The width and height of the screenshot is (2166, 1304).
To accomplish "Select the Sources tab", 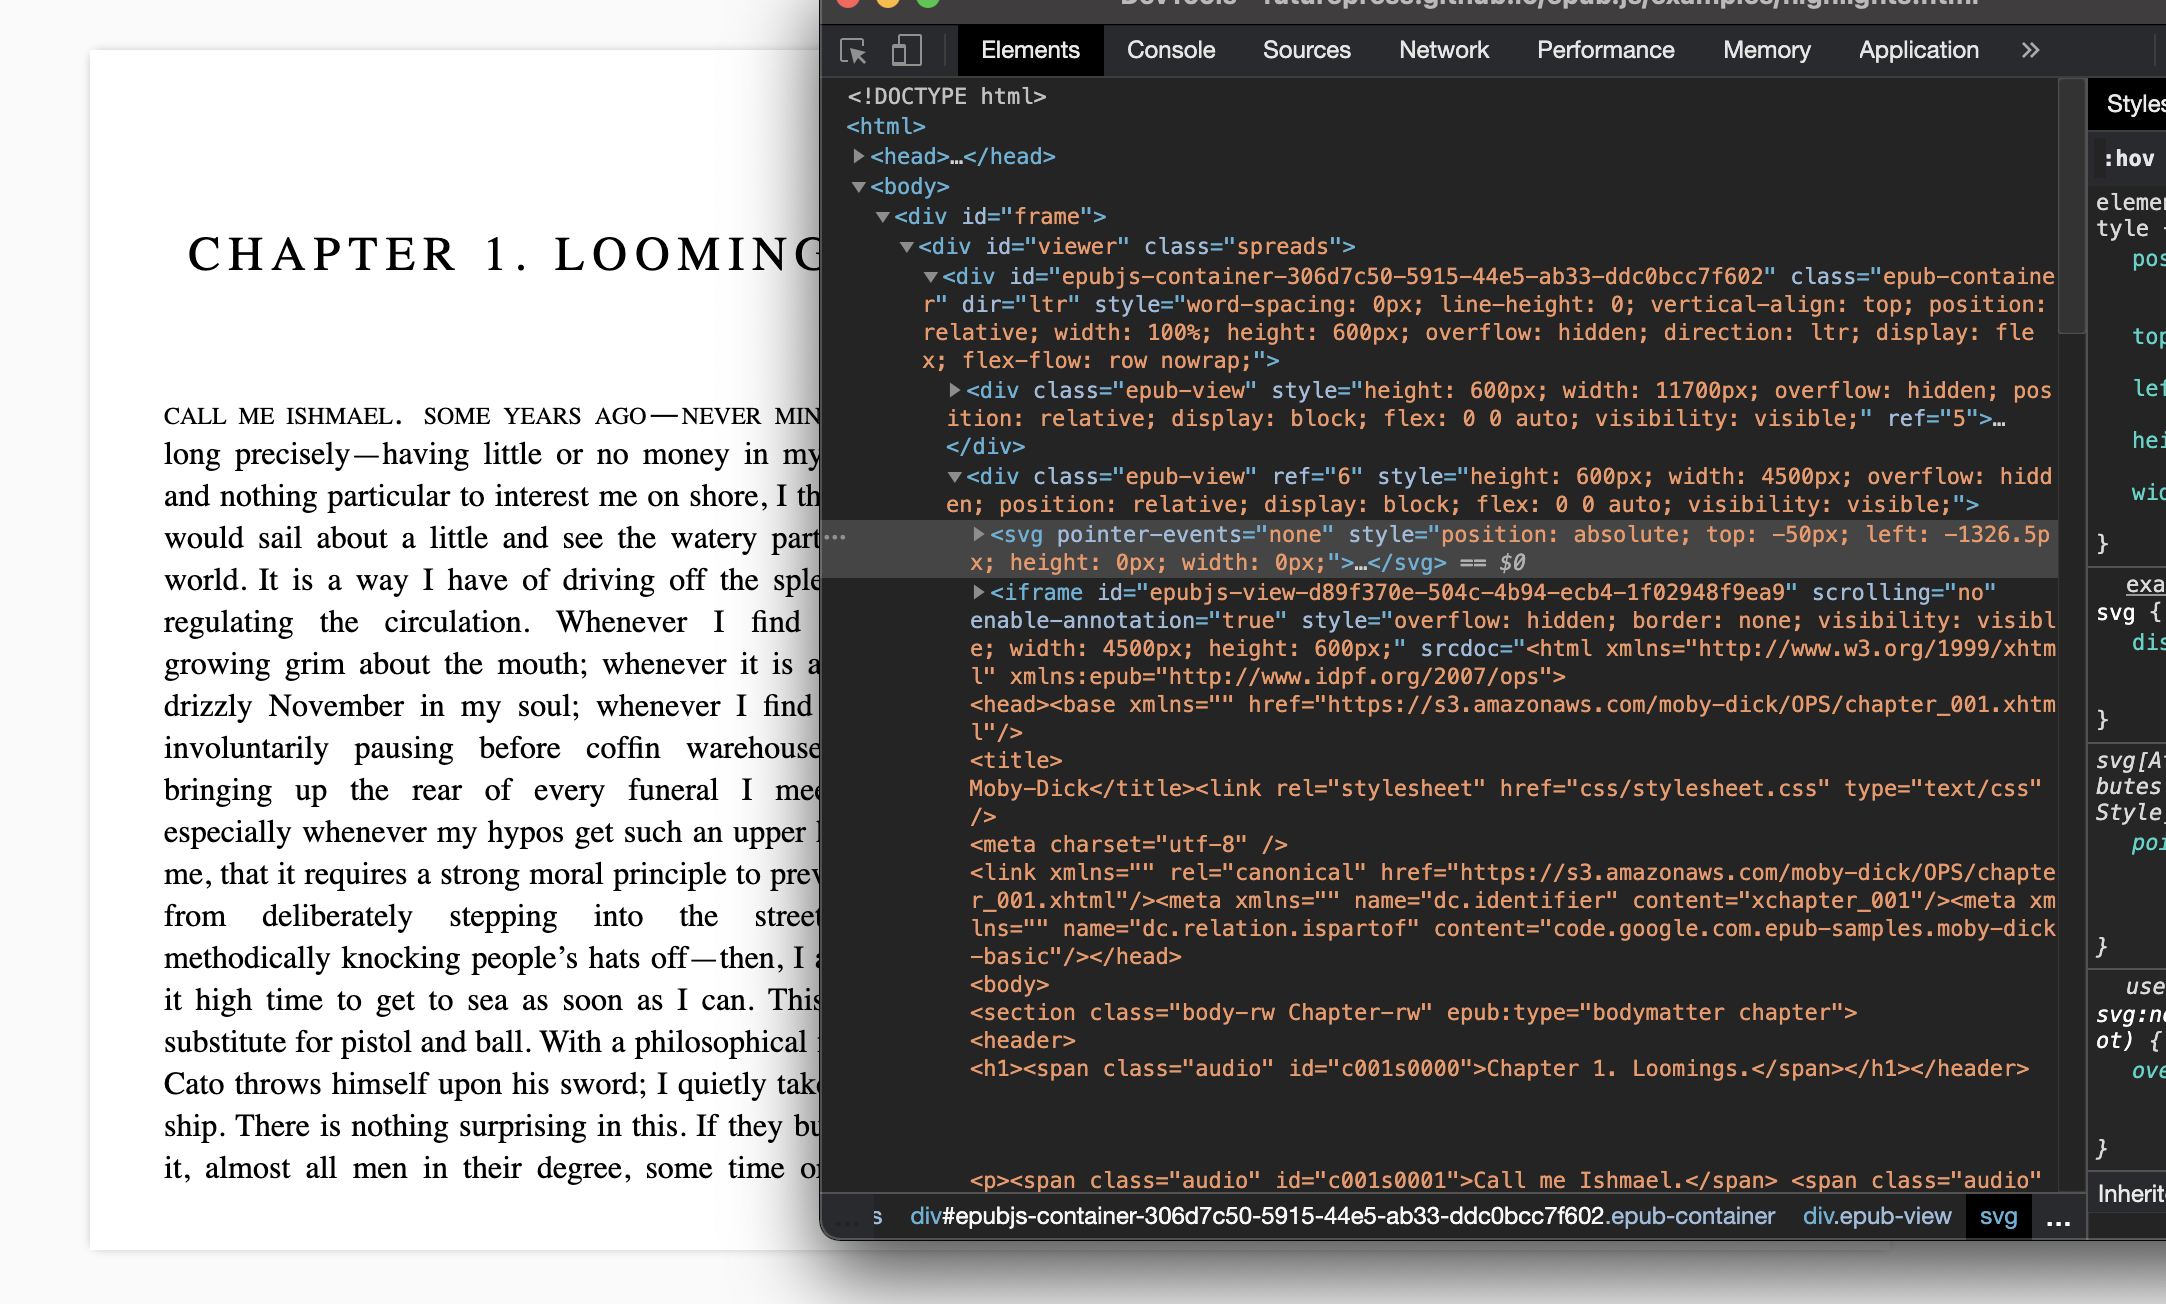I will click(x=1306, y=50).
